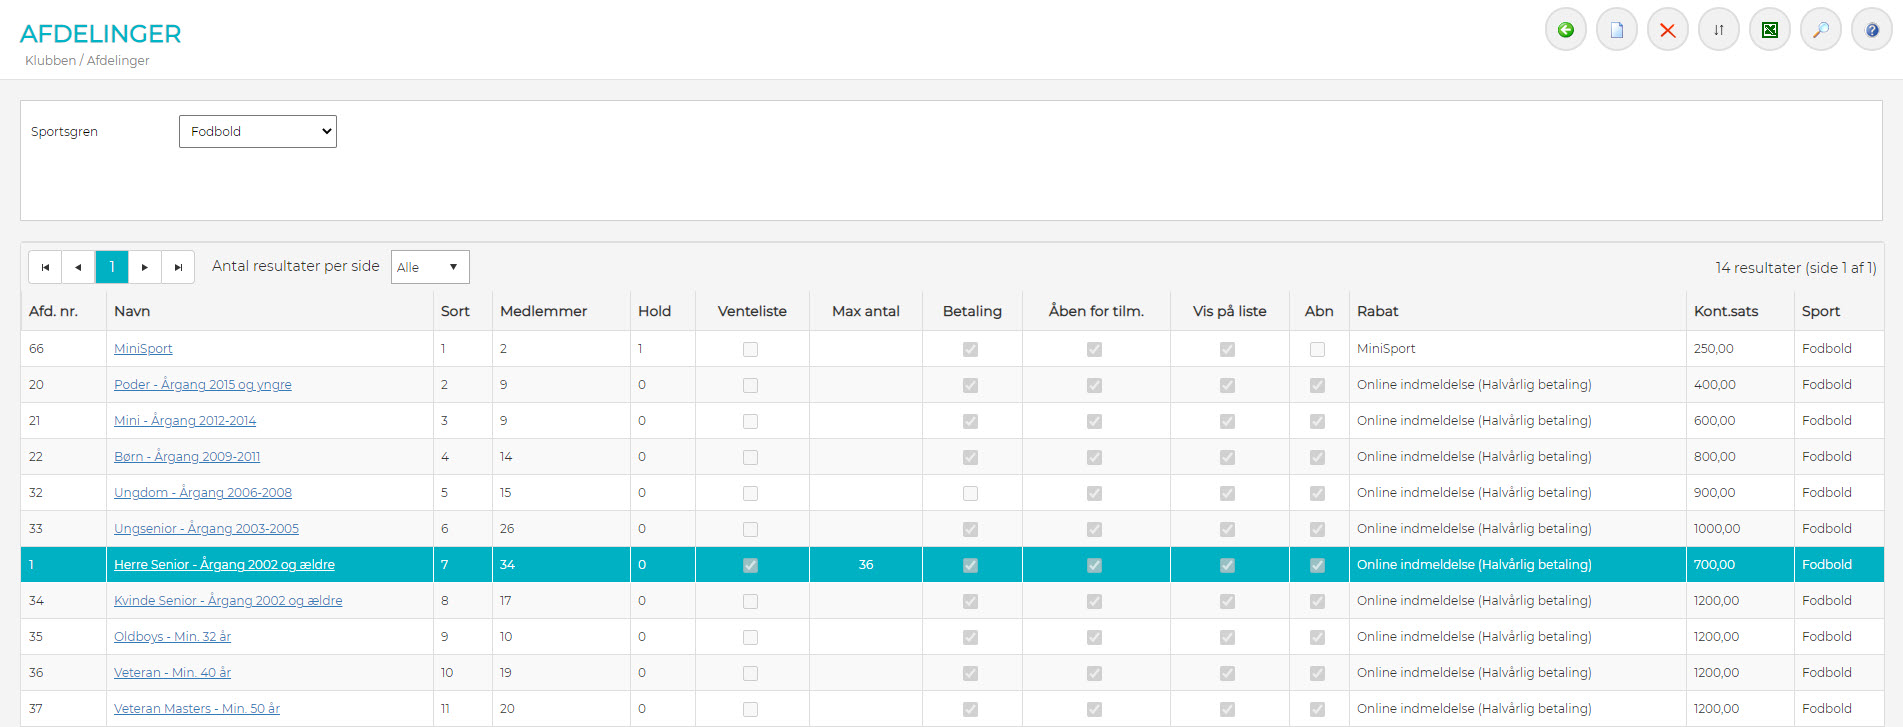
Task: Create a new department with document icon
Action: (1616, 30)
